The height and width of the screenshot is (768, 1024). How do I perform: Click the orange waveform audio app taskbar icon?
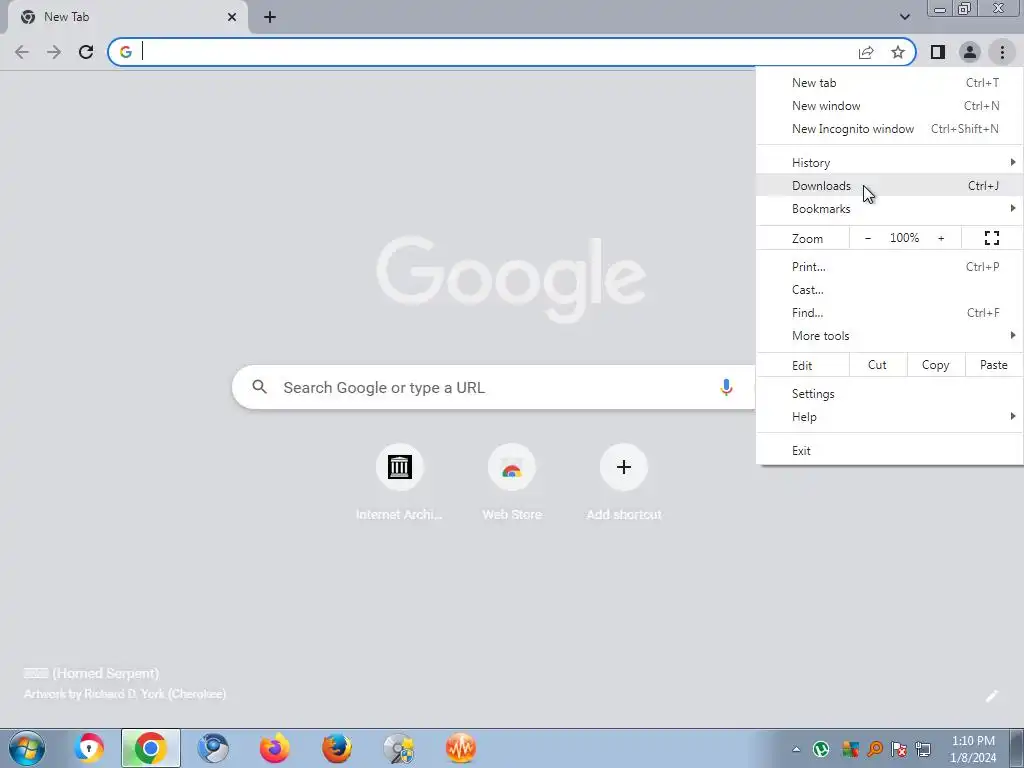[x=460, y=748]
